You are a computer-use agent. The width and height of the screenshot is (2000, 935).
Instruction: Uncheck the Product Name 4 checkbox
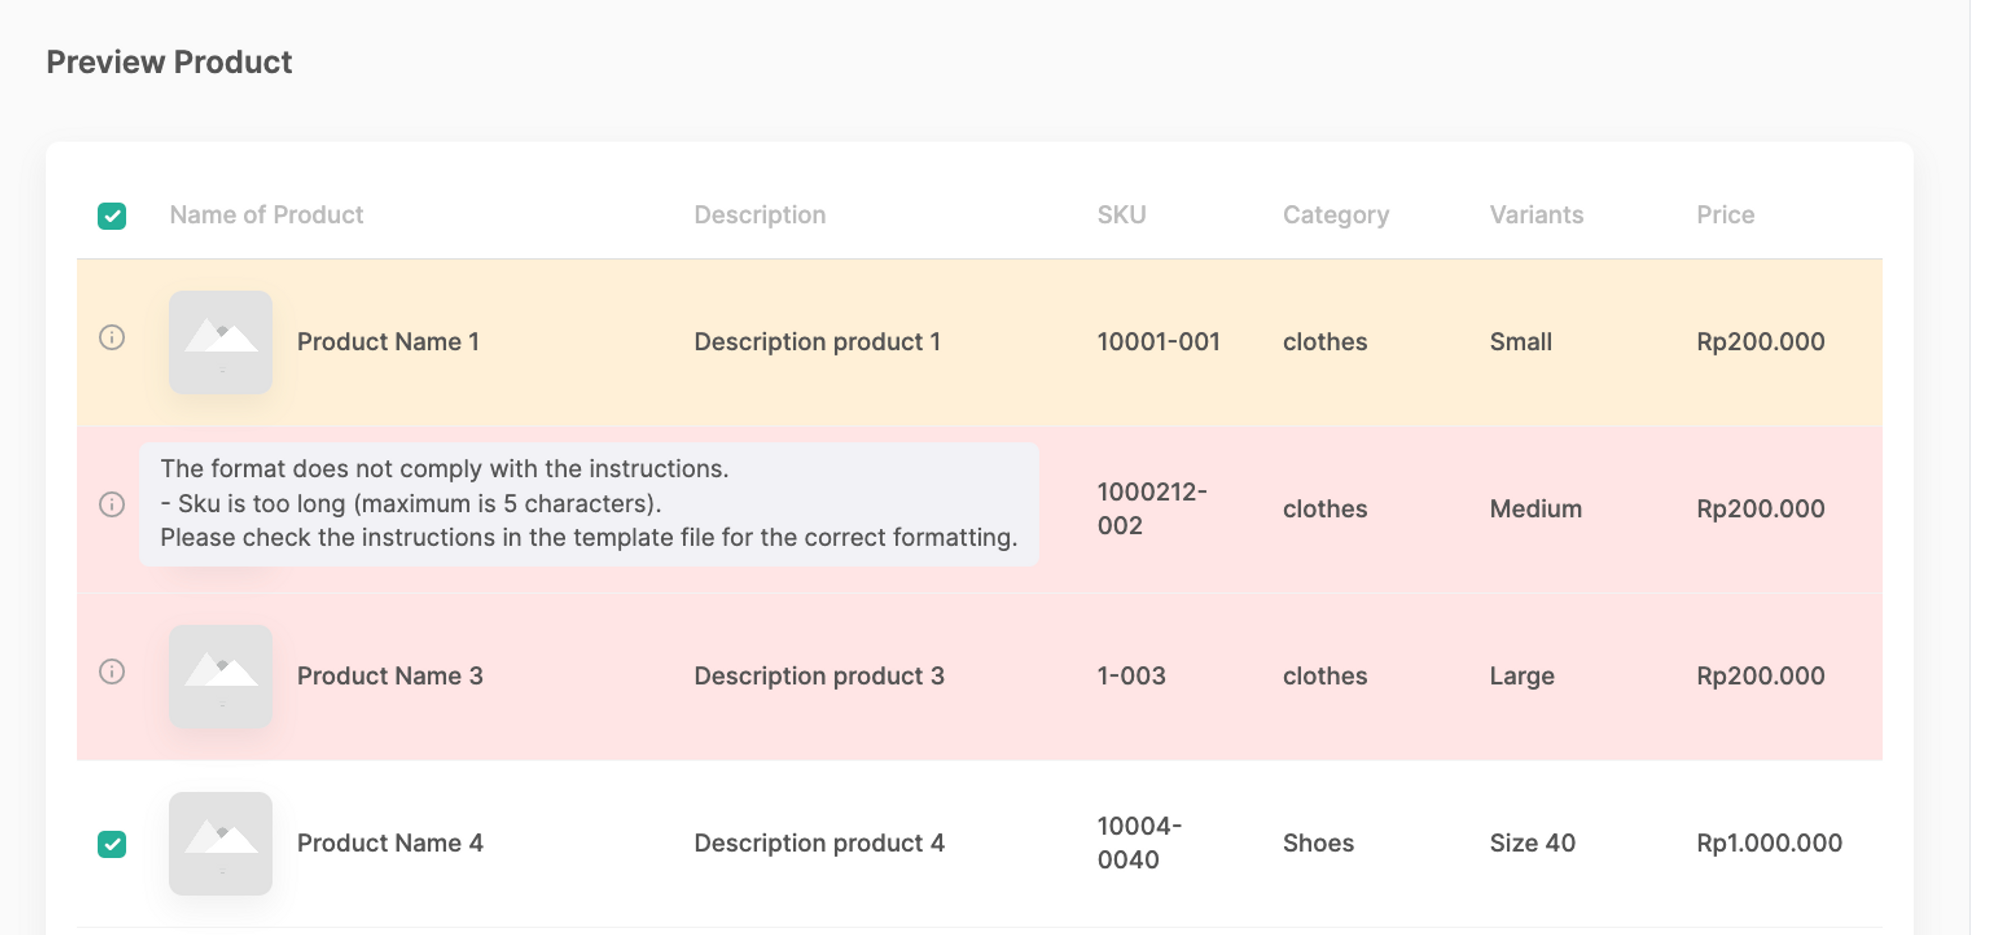[112, 844]
